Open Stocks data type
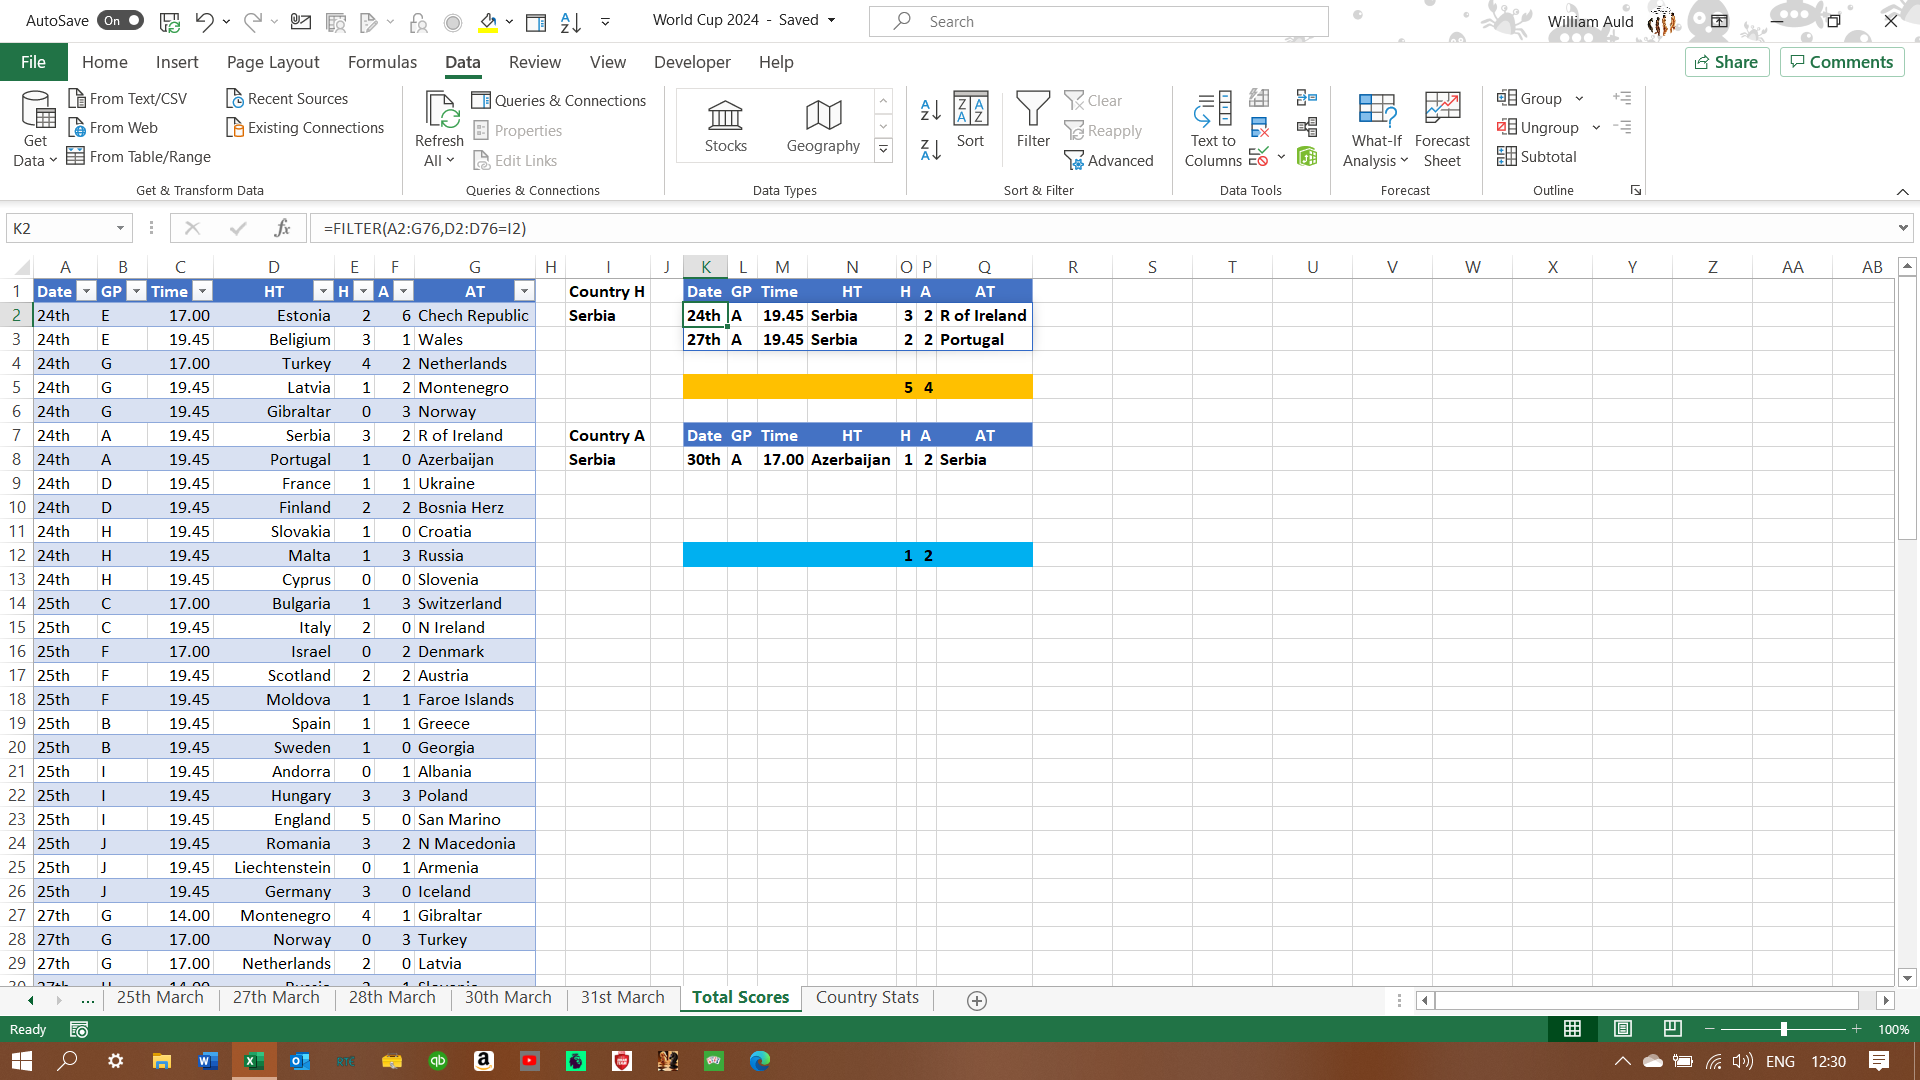The width and height of the screenshot is (1920, 1080). 725,124
